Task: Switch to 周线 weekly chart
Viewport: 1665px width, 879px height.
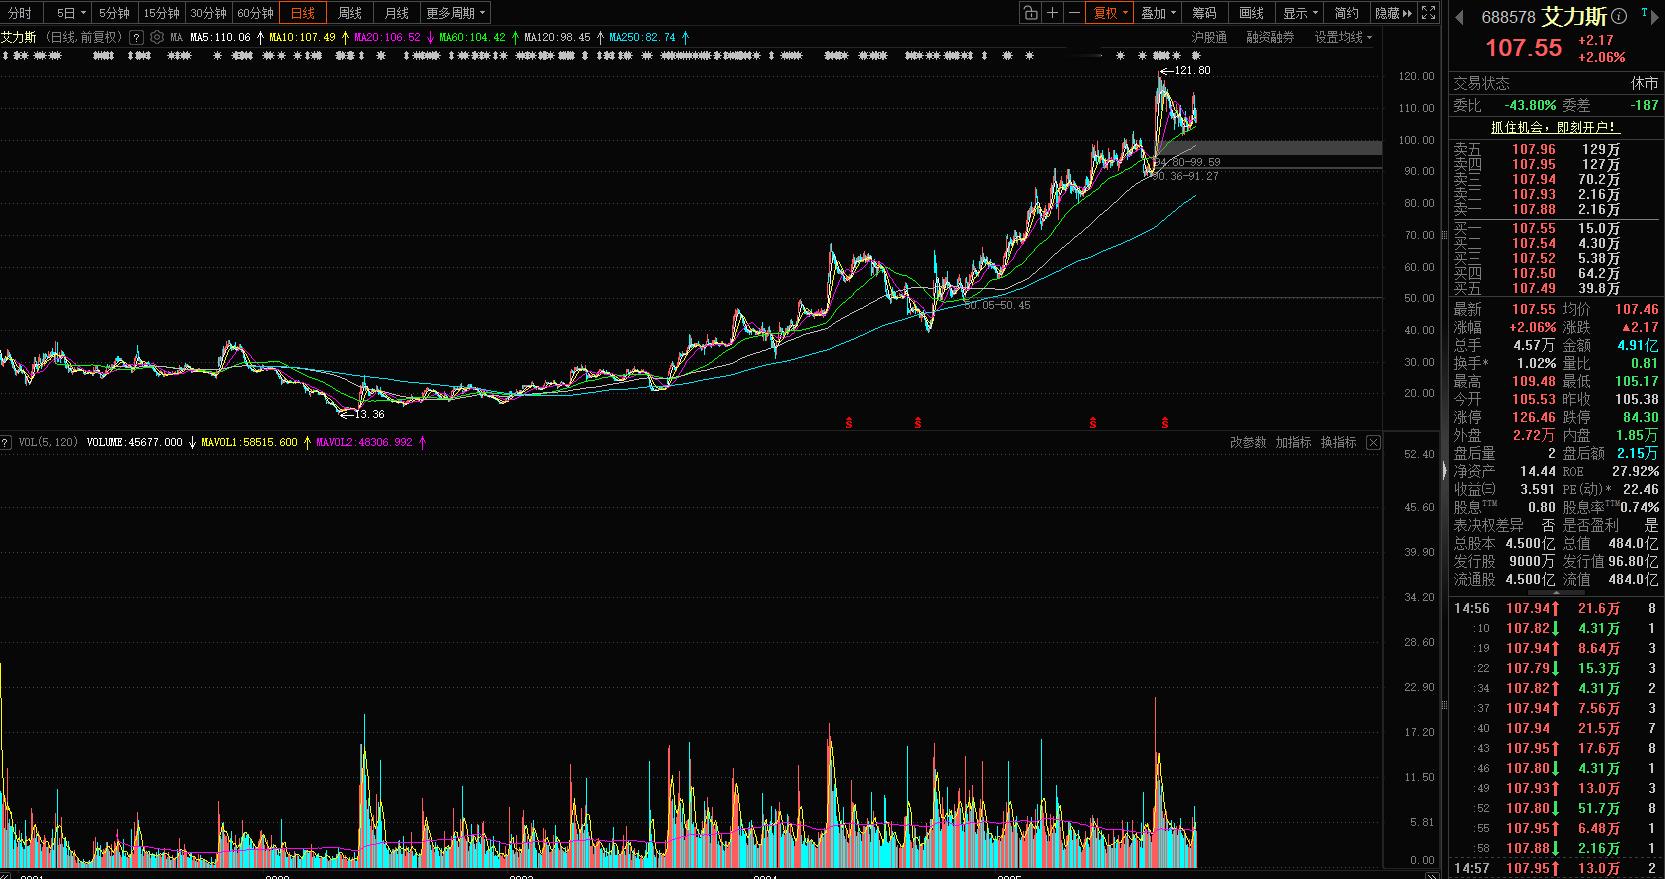Action: 350,13
